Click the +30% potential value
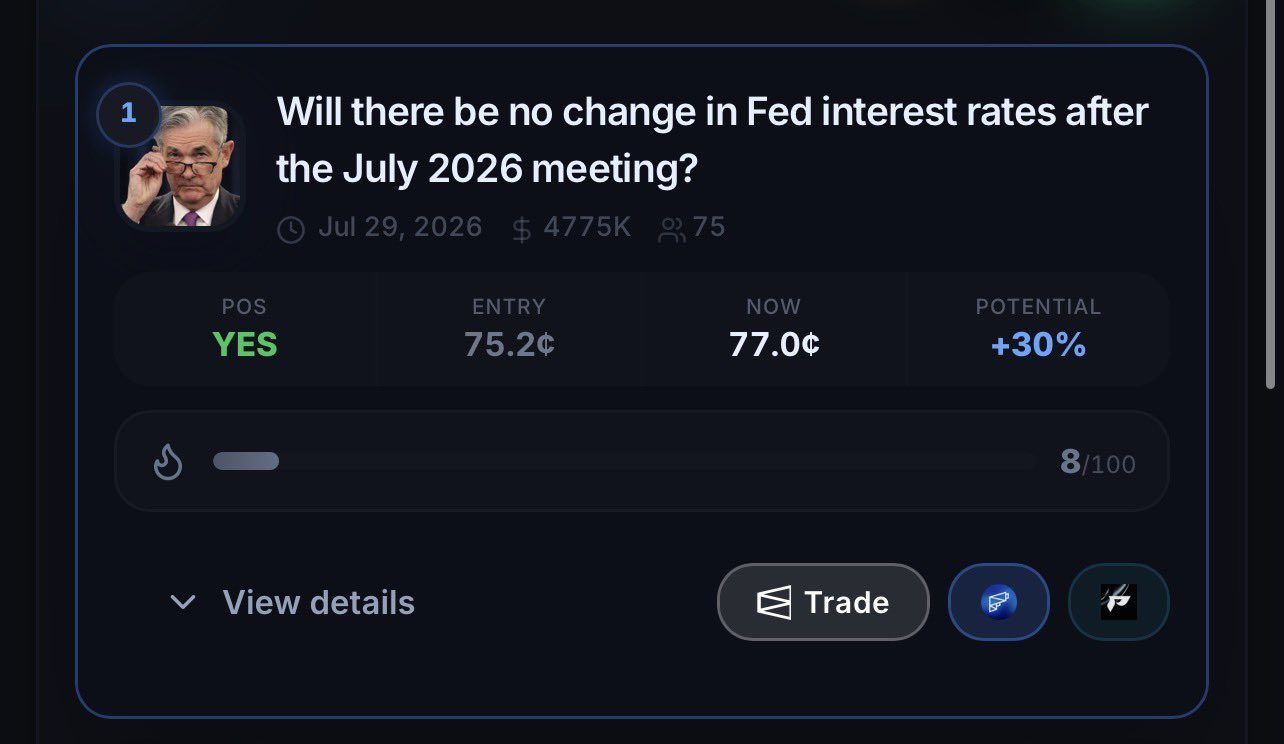Screen dimensions: 1284x744 pos(1038,345)
